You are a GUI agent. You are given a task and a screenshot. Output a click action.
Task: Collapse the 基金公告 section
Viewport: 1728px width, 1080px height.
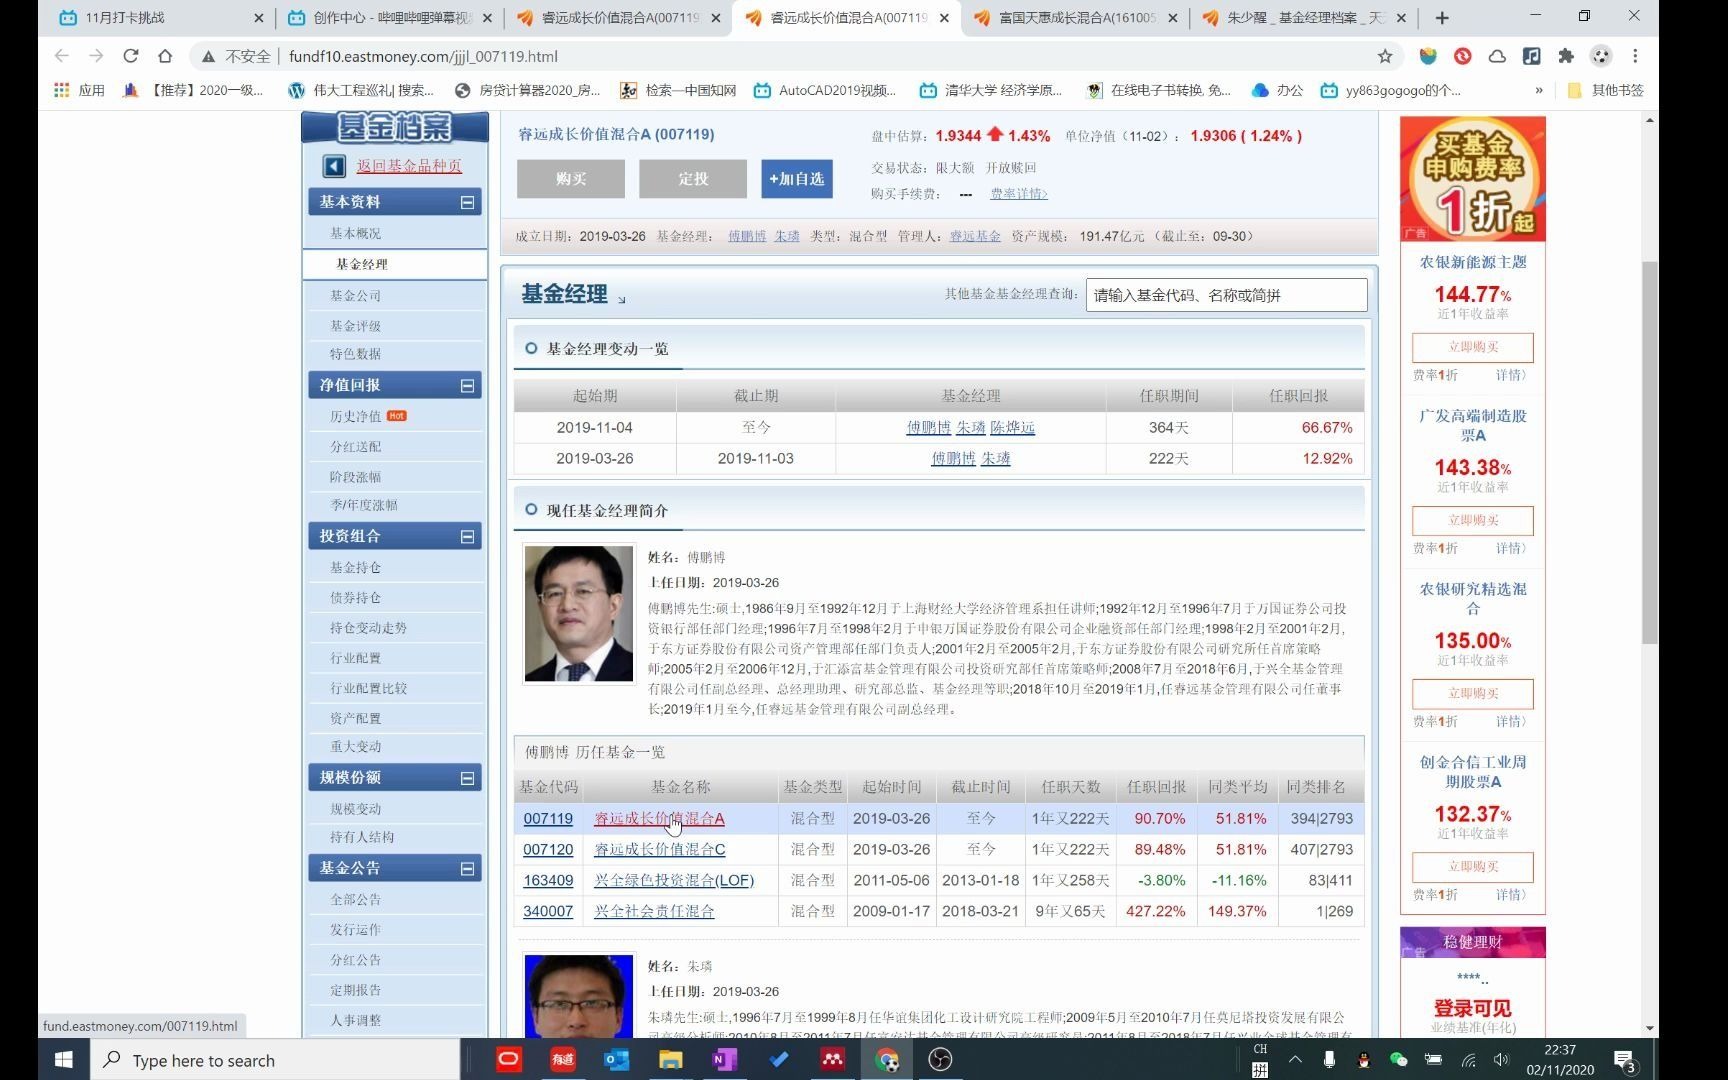[467, 869]
